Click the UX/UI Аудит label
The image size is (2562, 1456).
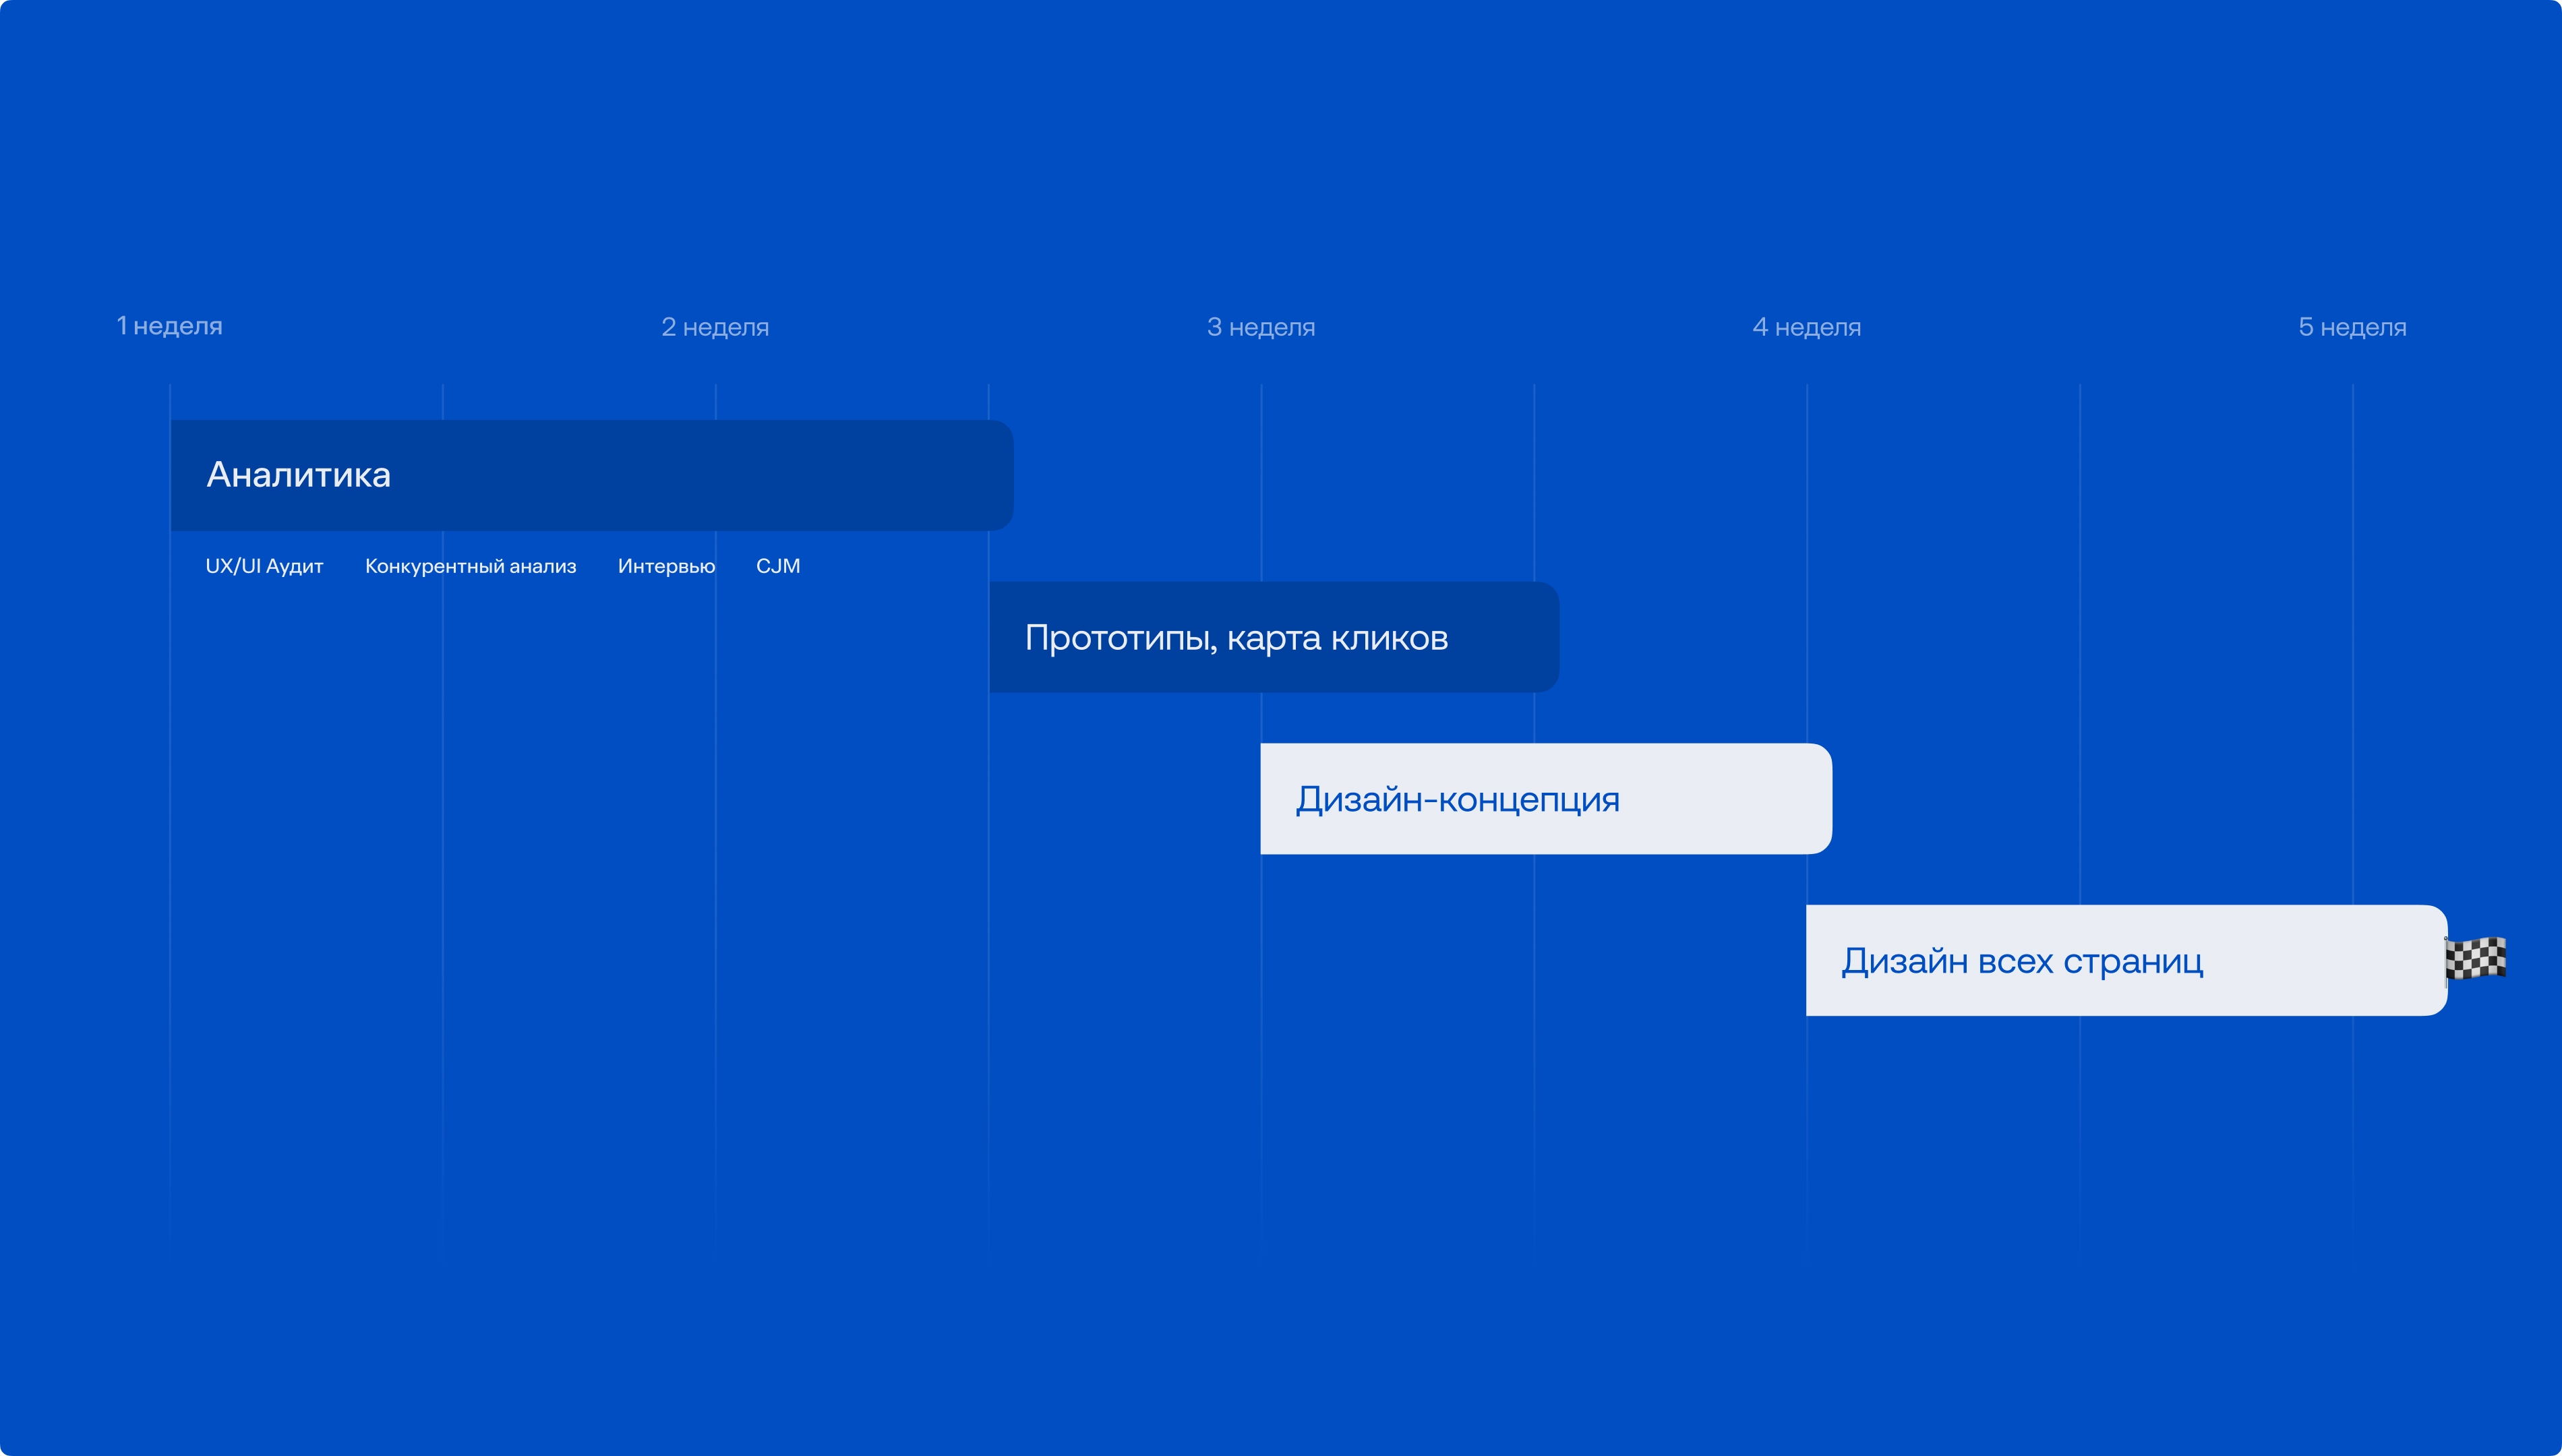tap(264, 566)
